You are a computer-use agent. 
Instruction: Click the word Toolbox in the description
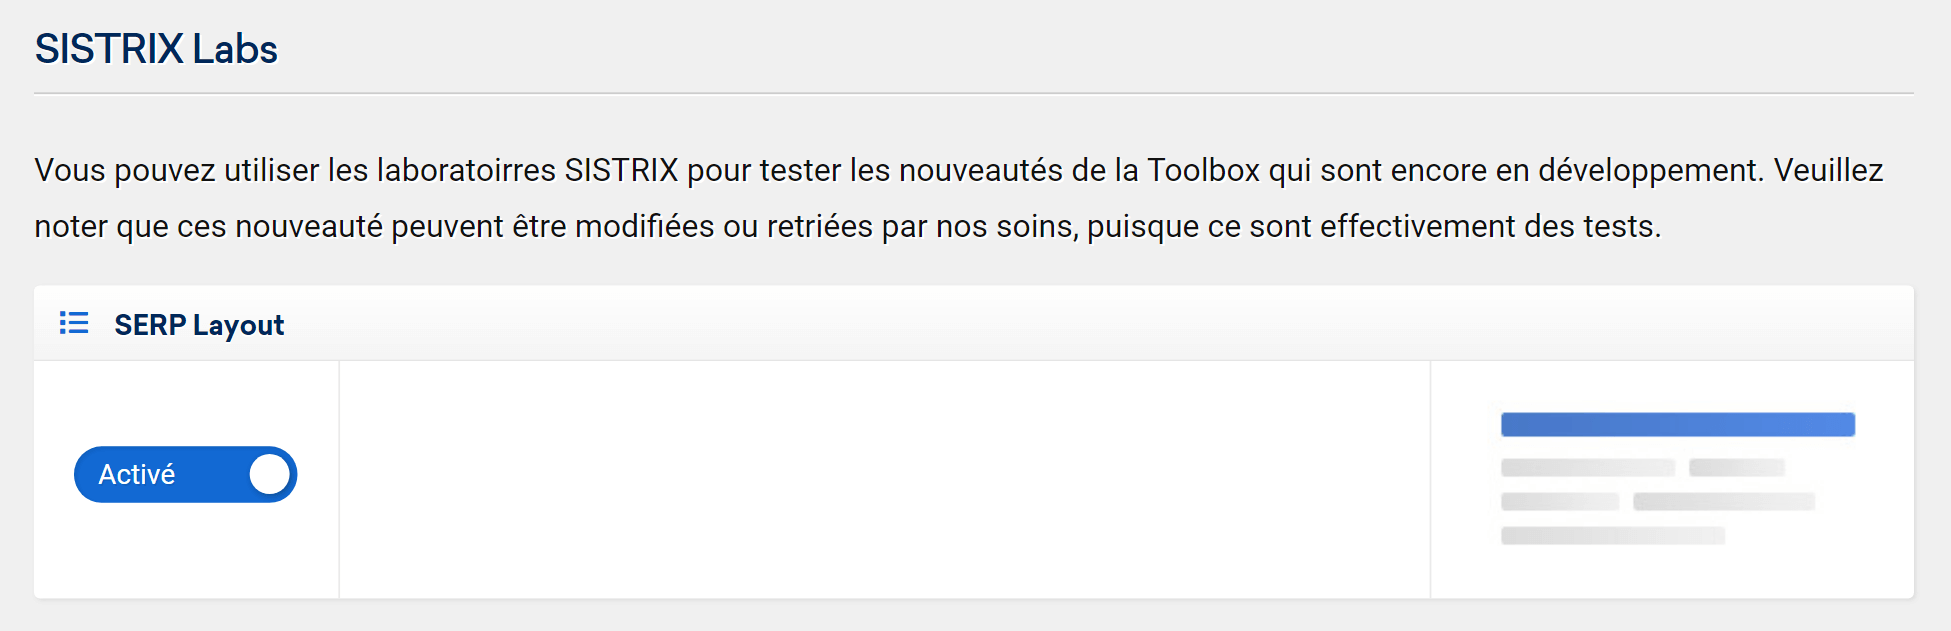(x=1203, y=170)
